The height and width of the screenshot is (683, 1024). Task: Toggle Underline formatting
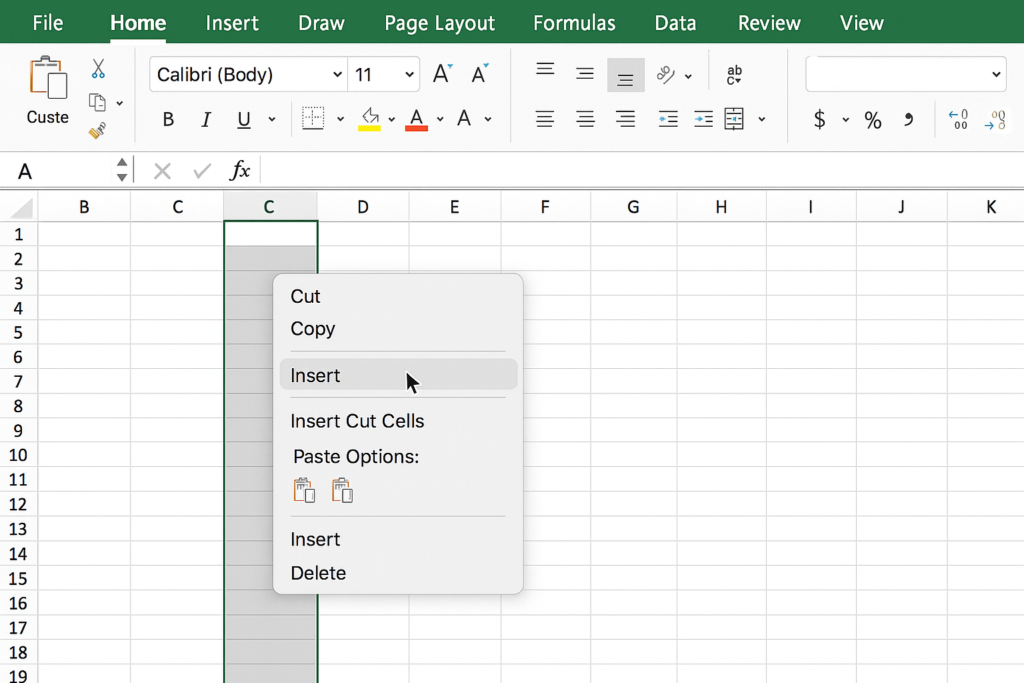244,120
